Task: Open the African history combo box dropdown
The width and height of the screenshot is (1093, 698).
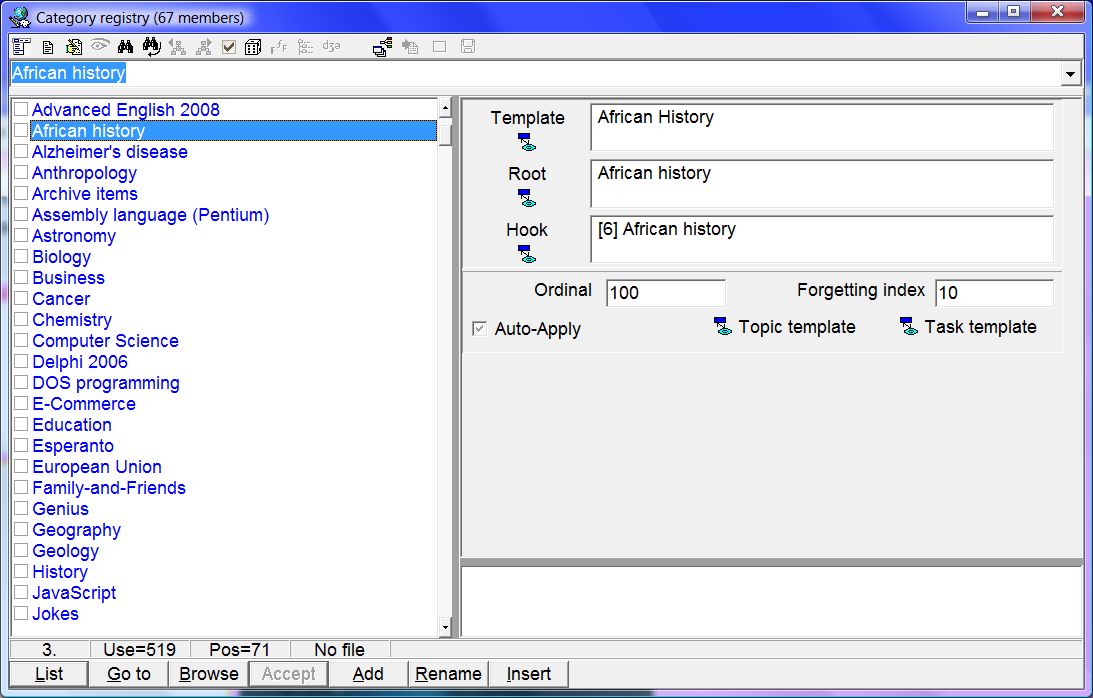Action: tap(1071, 74)
